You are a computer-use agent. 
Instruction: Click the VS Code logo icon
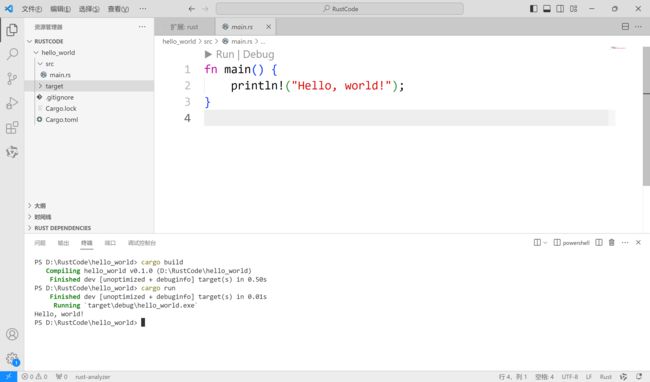(9, 9)
